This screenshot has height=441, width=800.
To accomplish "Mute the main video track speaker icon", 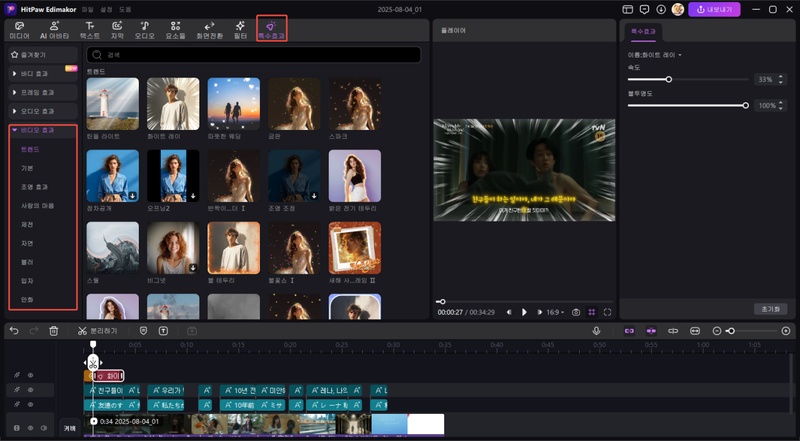I will (x=43, y=428).
